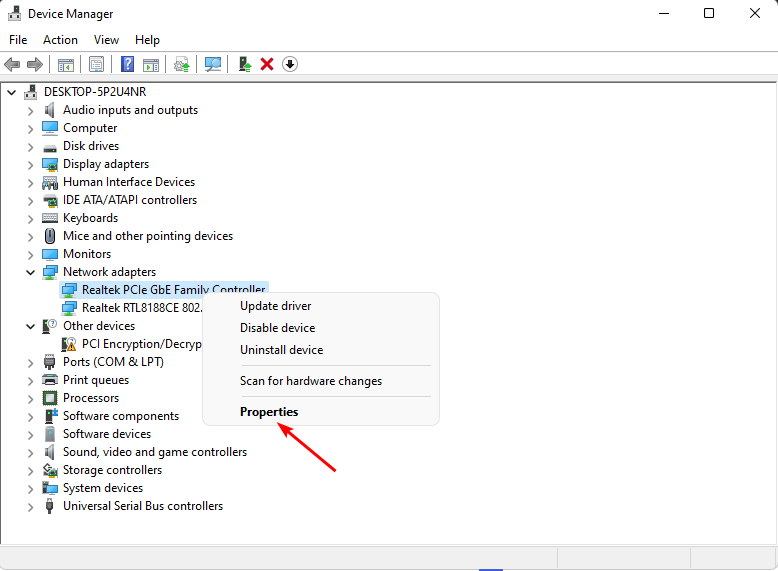Image resolution: width=778 pixels, height=571 pixels.
Task: Click the Disk drives icon
Action: (50, 147)
